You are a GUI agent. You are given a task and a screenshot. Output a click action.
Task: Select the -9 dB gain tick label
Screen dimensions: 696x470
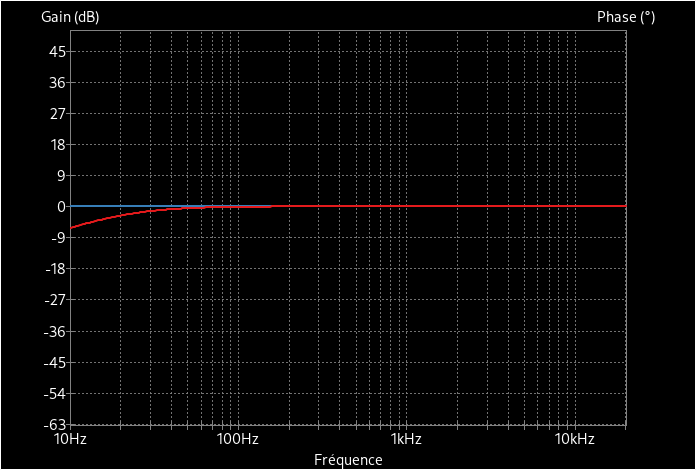coord(56,237)
